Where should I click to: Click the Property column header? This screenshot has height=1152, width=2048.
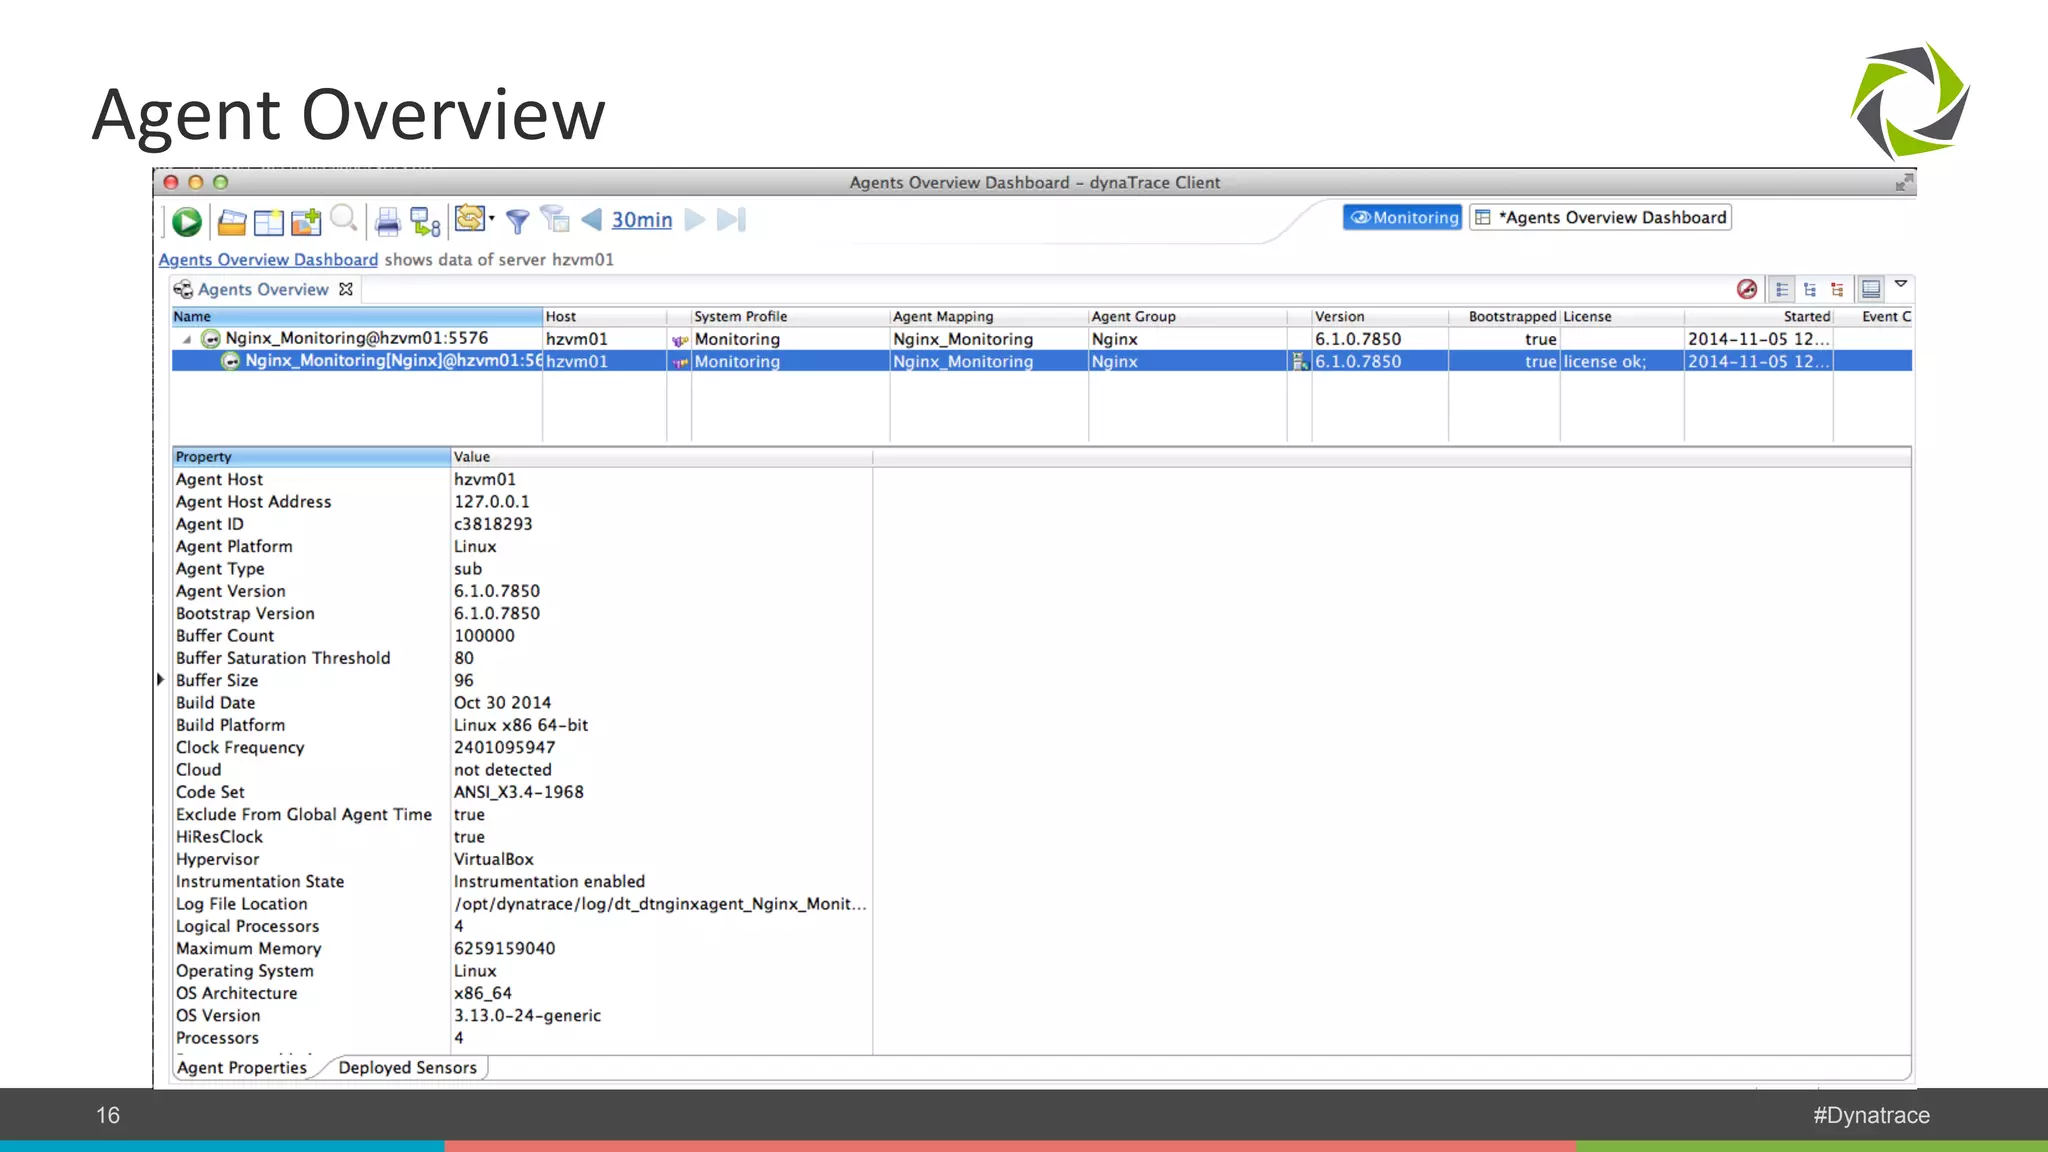[x=311, y=456]
